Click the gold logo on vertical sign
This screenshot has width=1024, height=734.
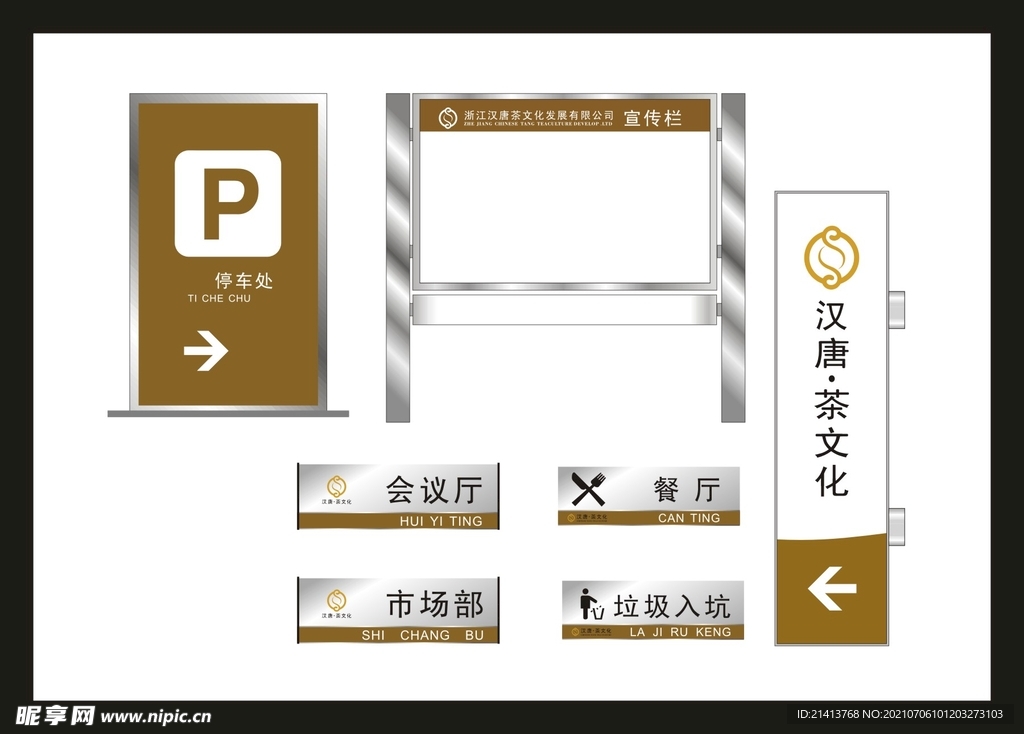pos(831,257)
